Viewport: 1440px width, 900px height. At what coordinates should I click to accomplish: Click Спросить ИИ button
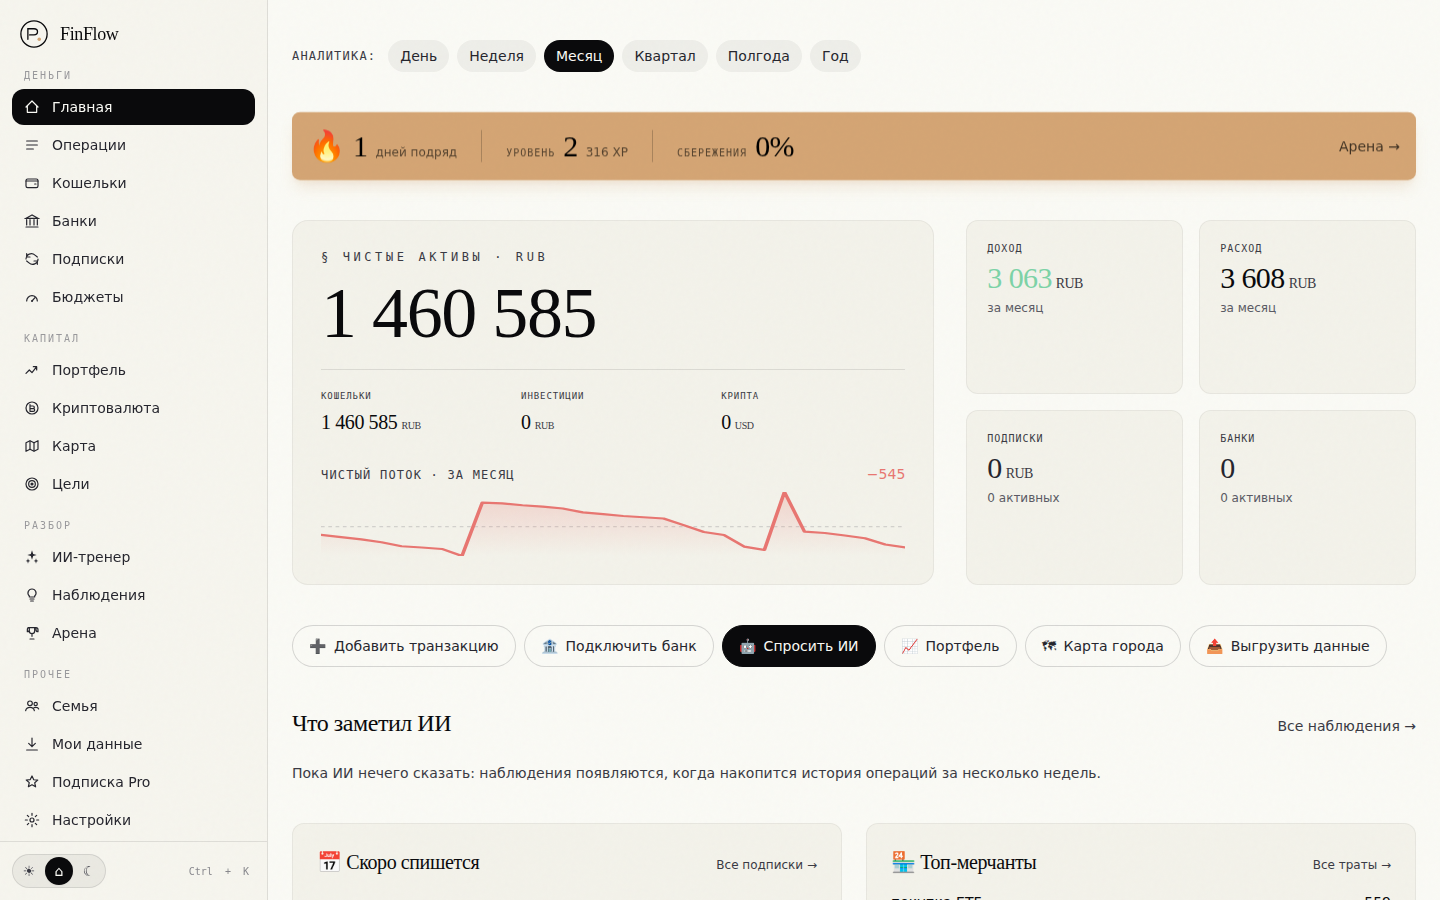click(x=799, y=646)
